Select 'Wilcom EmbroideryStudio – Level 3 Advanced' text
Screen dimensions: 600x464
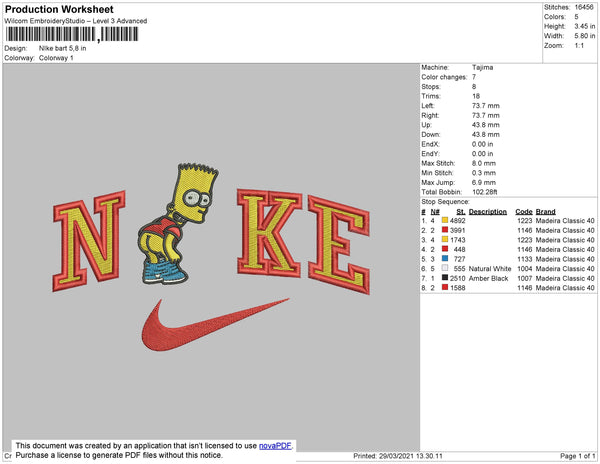coord(76,21)
